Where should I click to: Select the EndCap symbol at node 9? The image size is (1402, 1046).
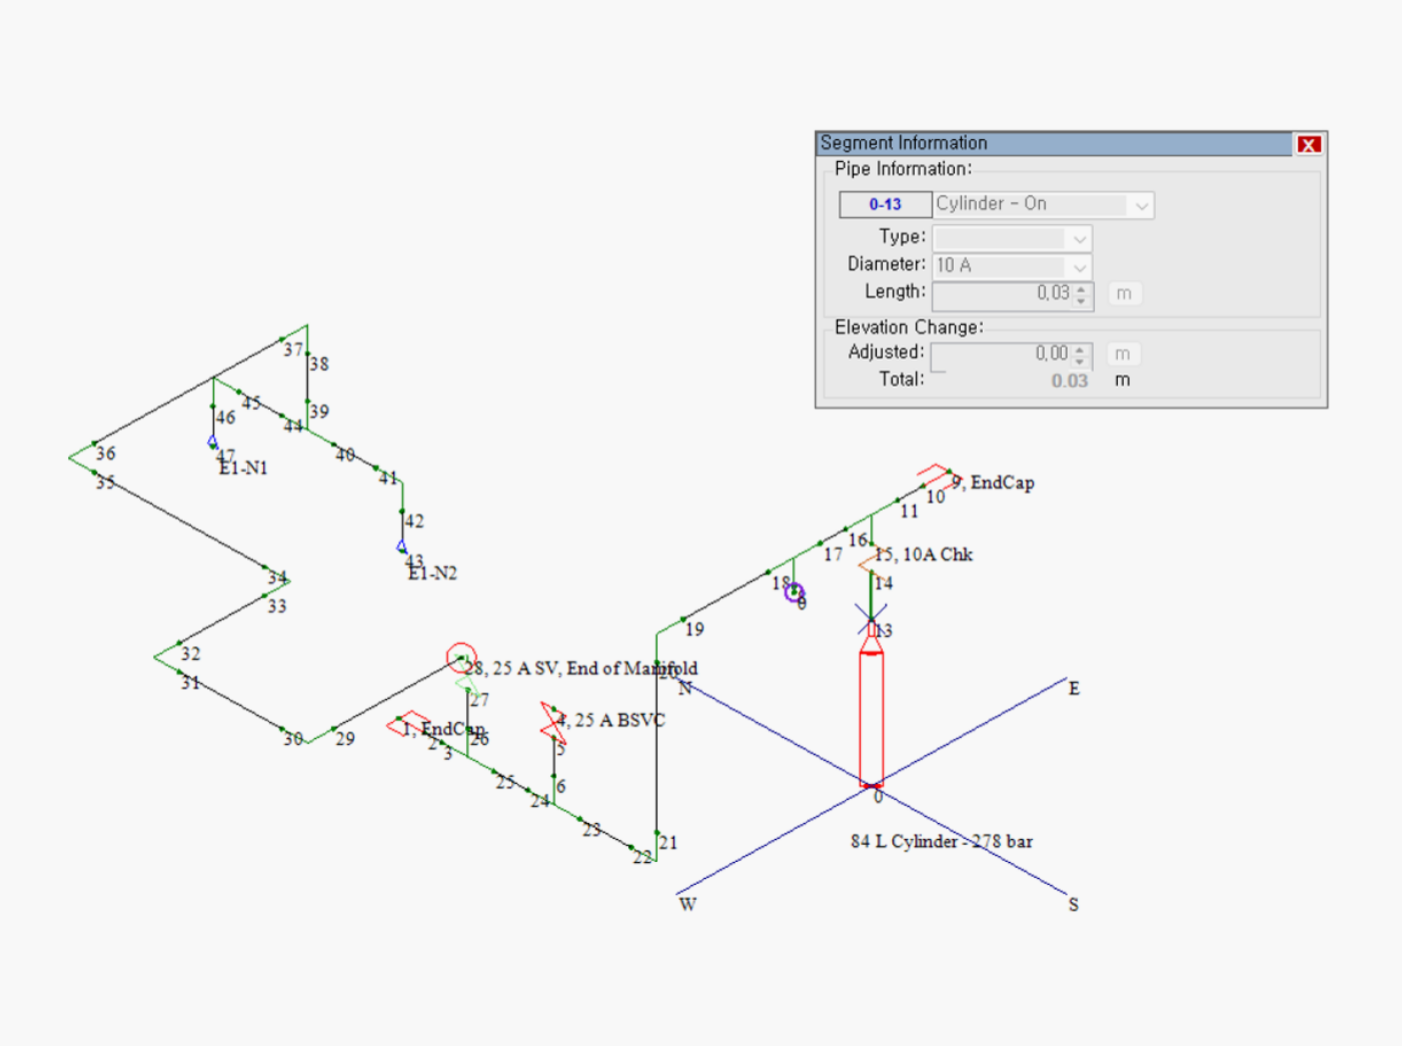click(x=935, y=474)
